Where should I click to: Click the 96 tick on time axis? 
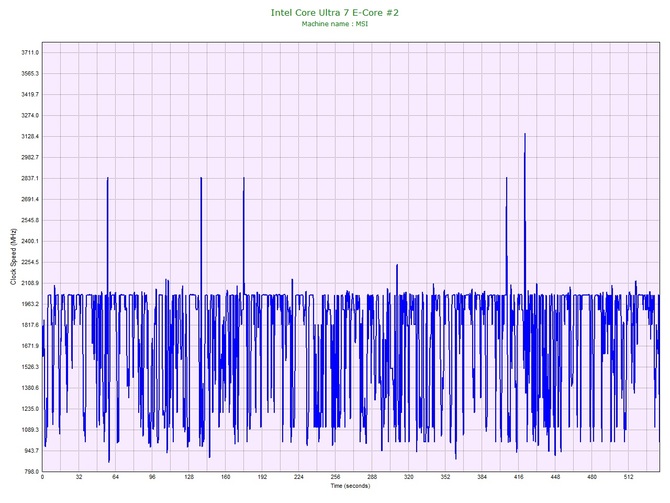[152, 477]
